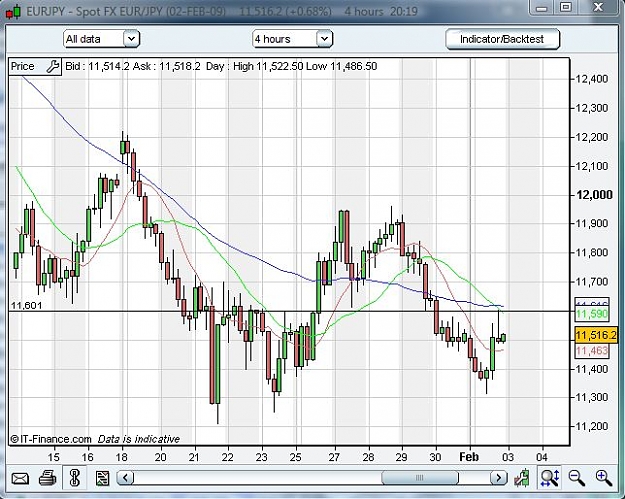The height and width of the screenshot is (499, 625).
Task: Click the Ask 11,518.2 text
Action: coord(167,66)
